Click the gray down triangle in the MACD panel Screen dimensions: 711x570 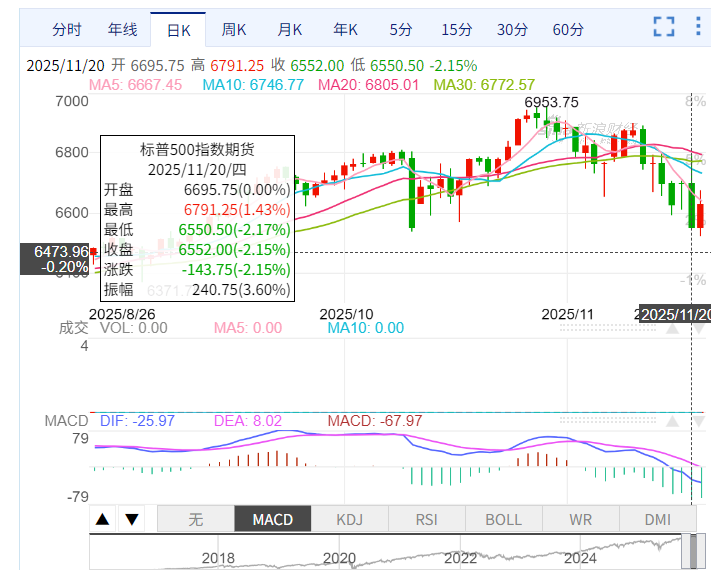pyautogui.click(x=699, y=421)
